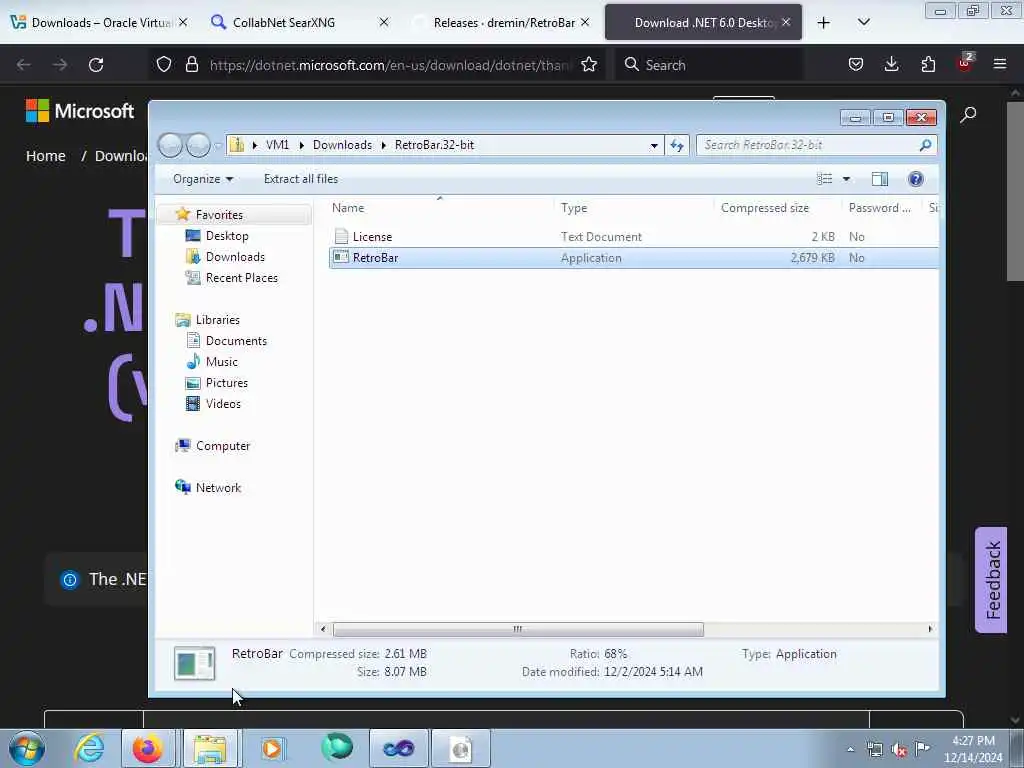This screenshot has height=768, width=1024.
Task: Sort by the Name column header
Action: [x=347, y=208]
